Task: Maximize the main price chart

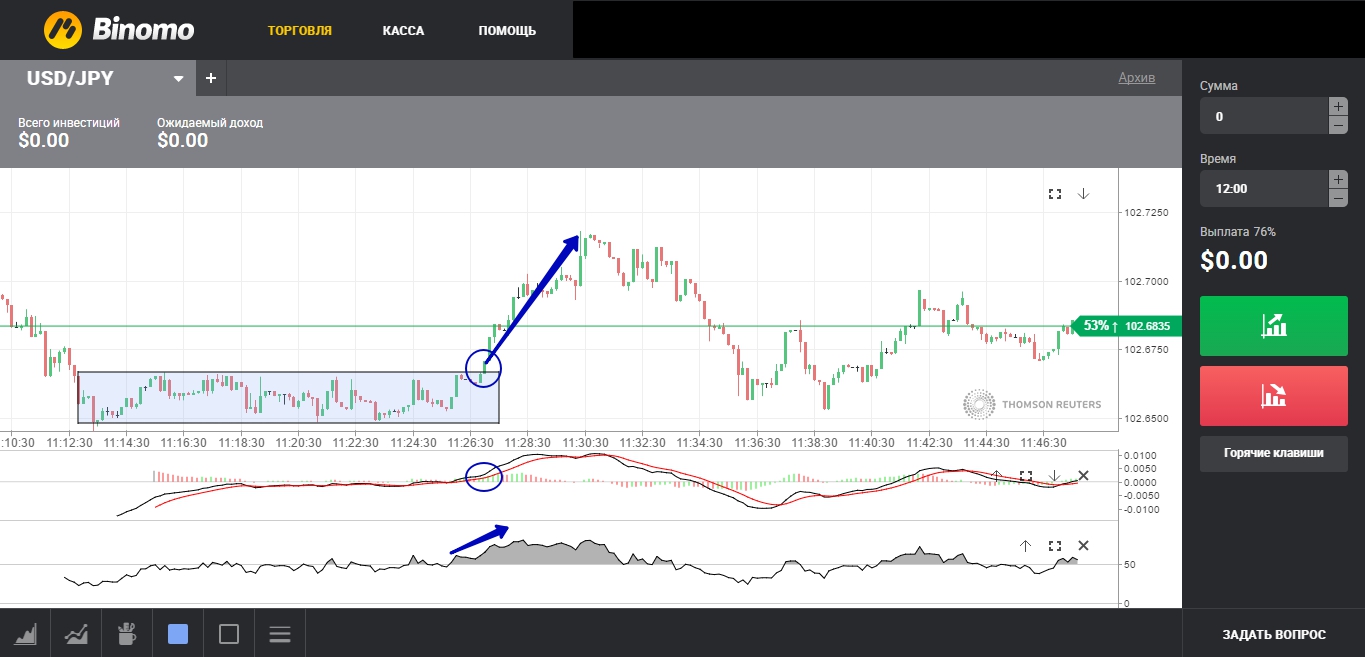Action: 1054,194
